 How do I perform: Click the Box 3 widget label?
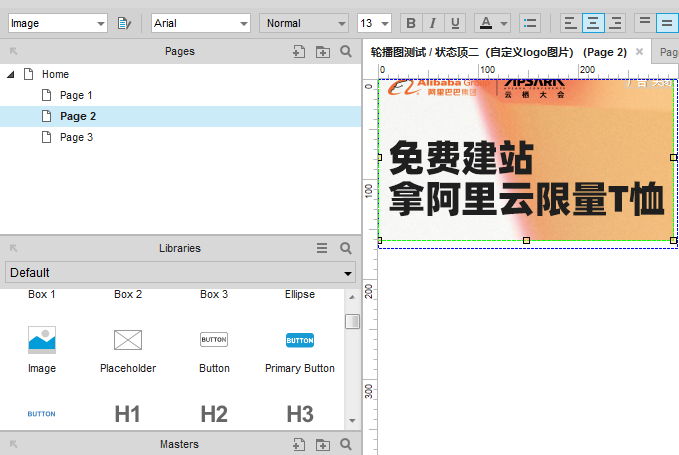[x=214, y=294]
